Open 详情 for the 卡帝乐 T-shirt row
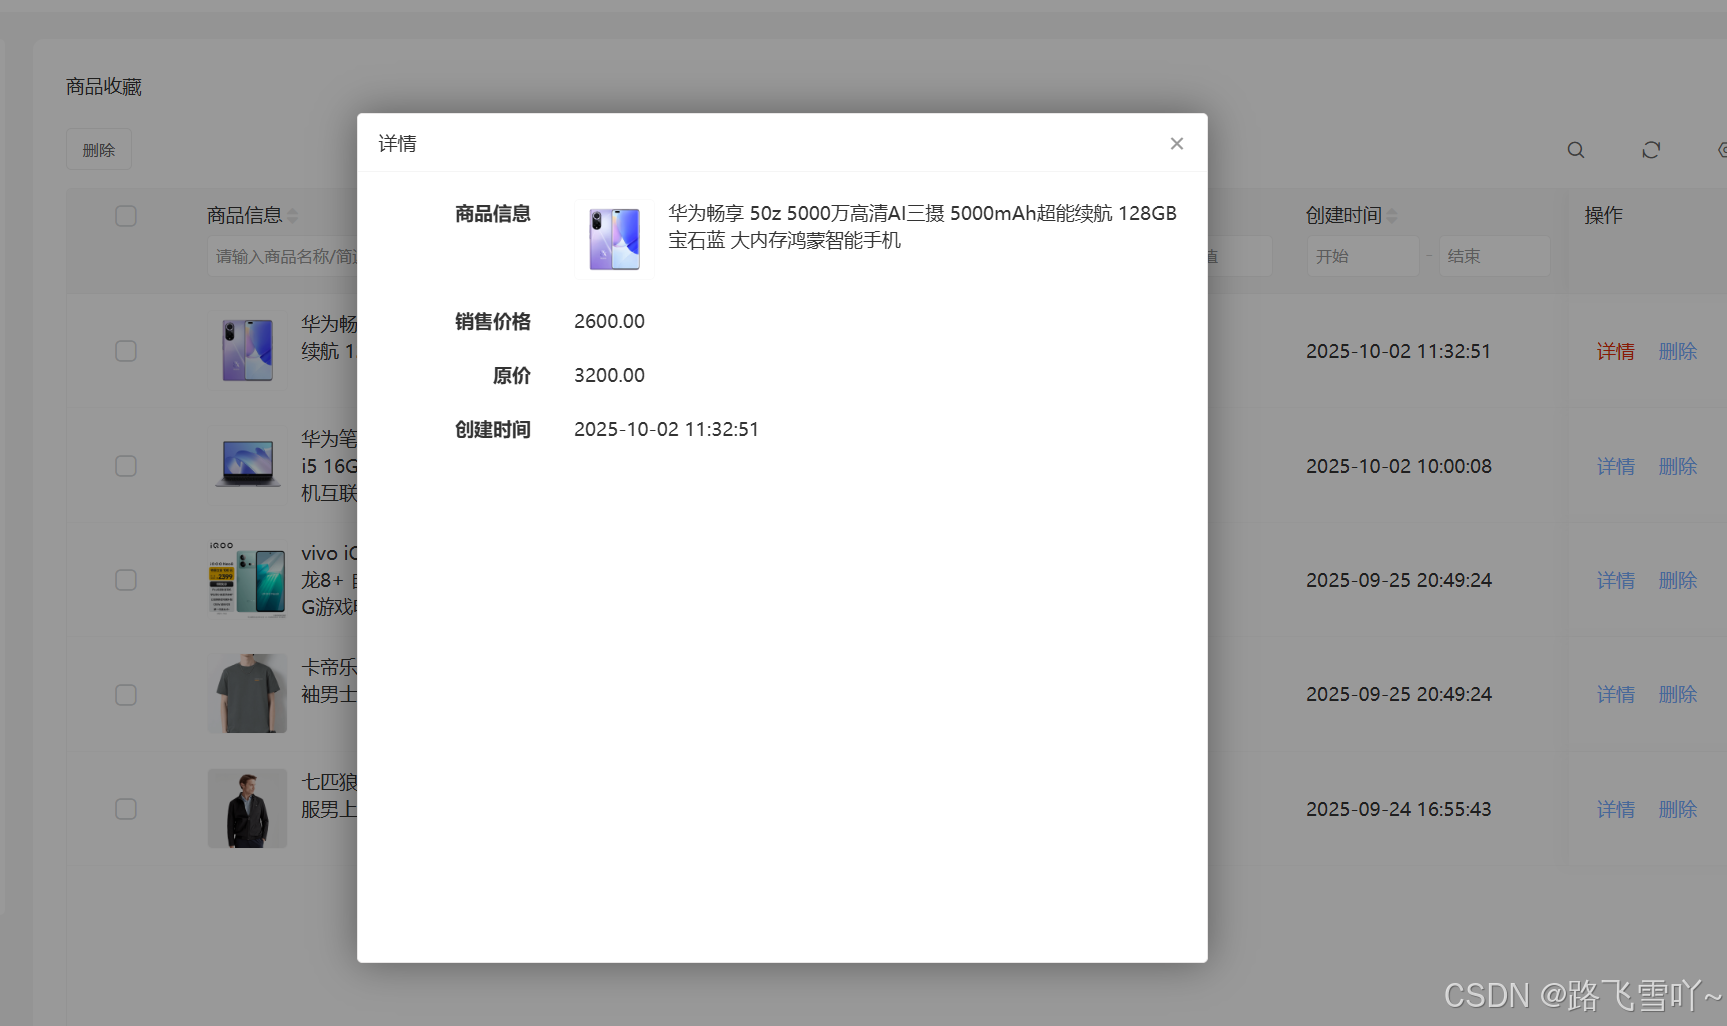The height and width of the screenshot is (1026, 1727). 1616,694
